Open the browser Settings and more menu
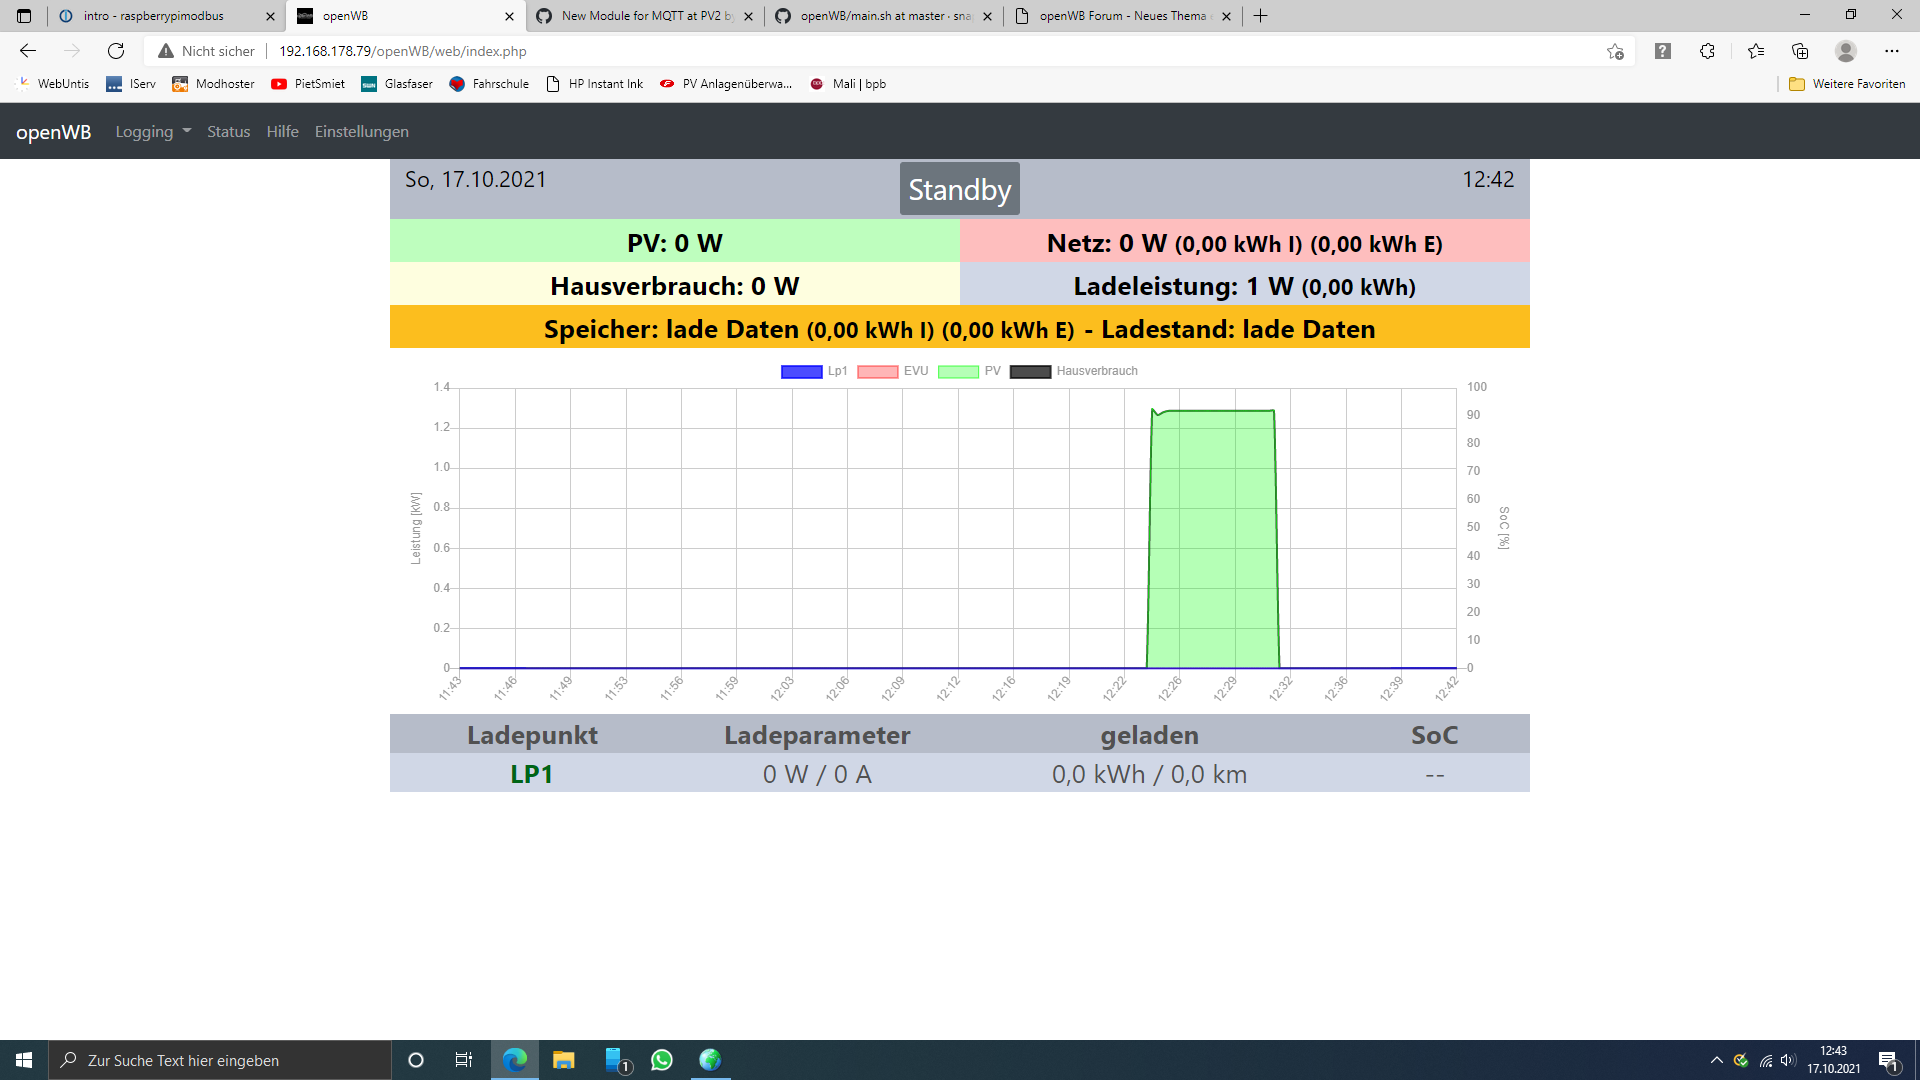This screenshot has height=1080, width=1920. point(1891,51)
